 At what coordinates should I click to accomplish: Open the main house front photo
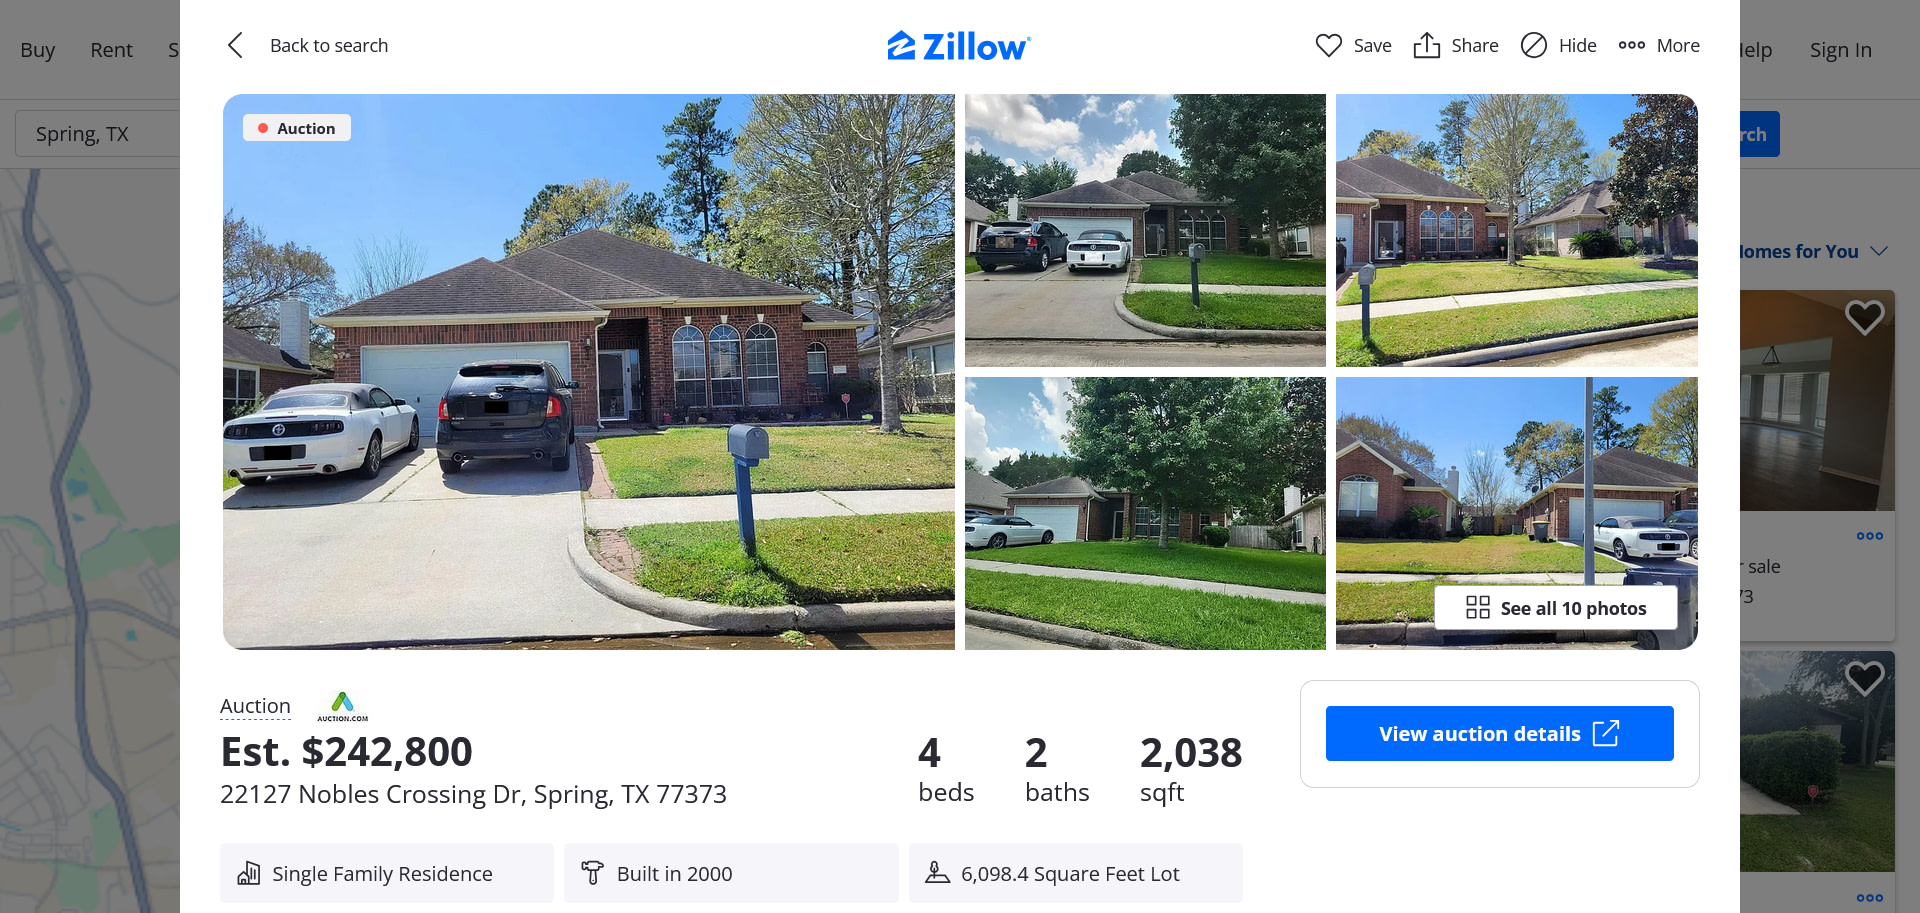588,371
